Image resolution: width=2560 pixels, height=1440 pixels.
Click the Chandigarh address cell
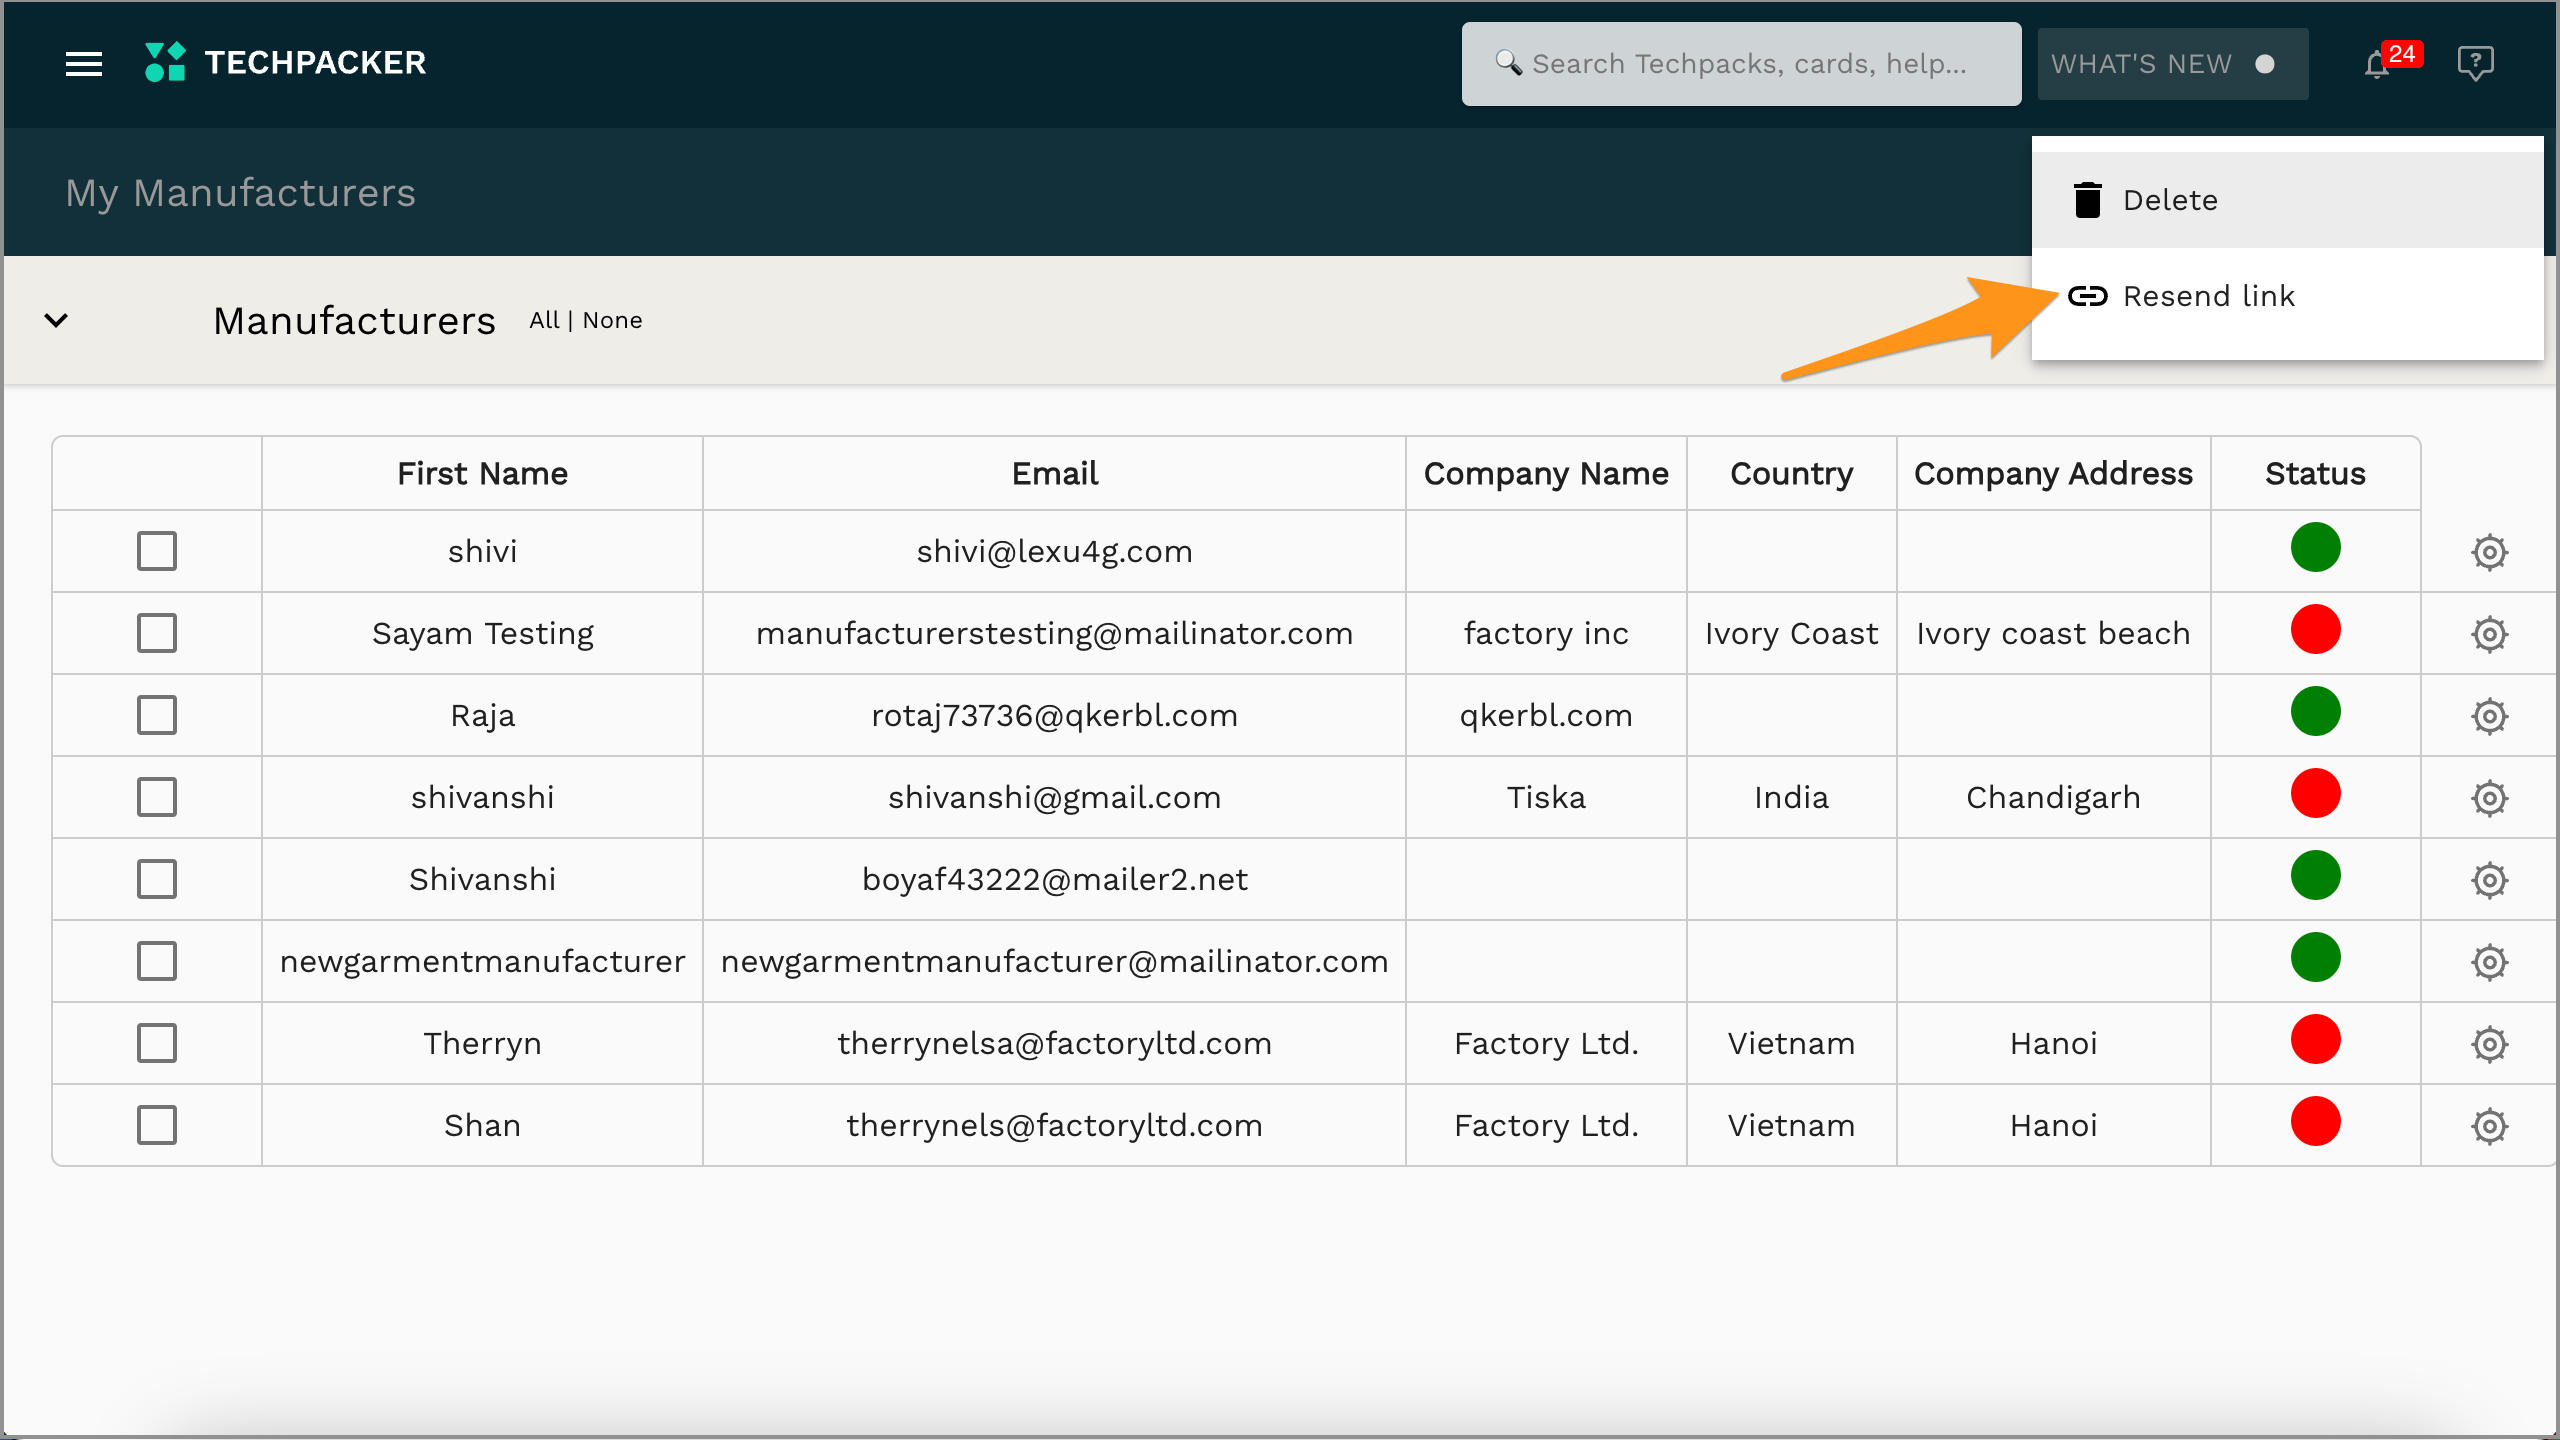point(2053,797)
